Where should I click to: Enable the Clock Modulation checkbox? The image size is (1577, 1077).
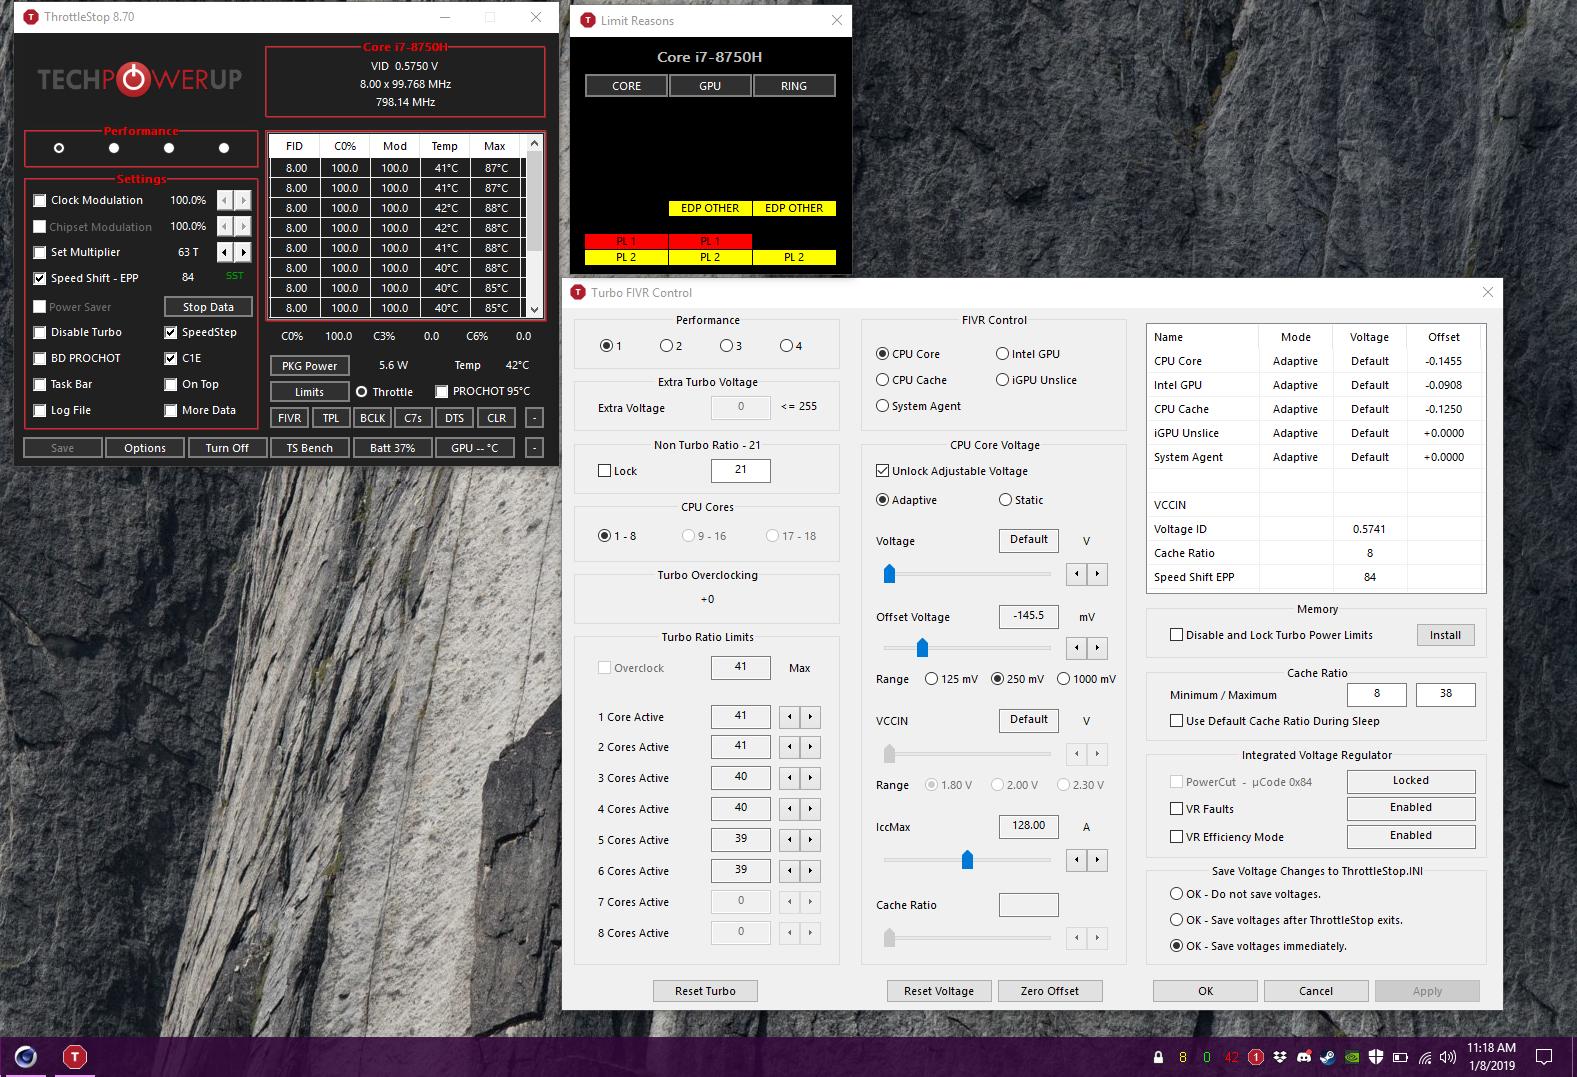40,200
